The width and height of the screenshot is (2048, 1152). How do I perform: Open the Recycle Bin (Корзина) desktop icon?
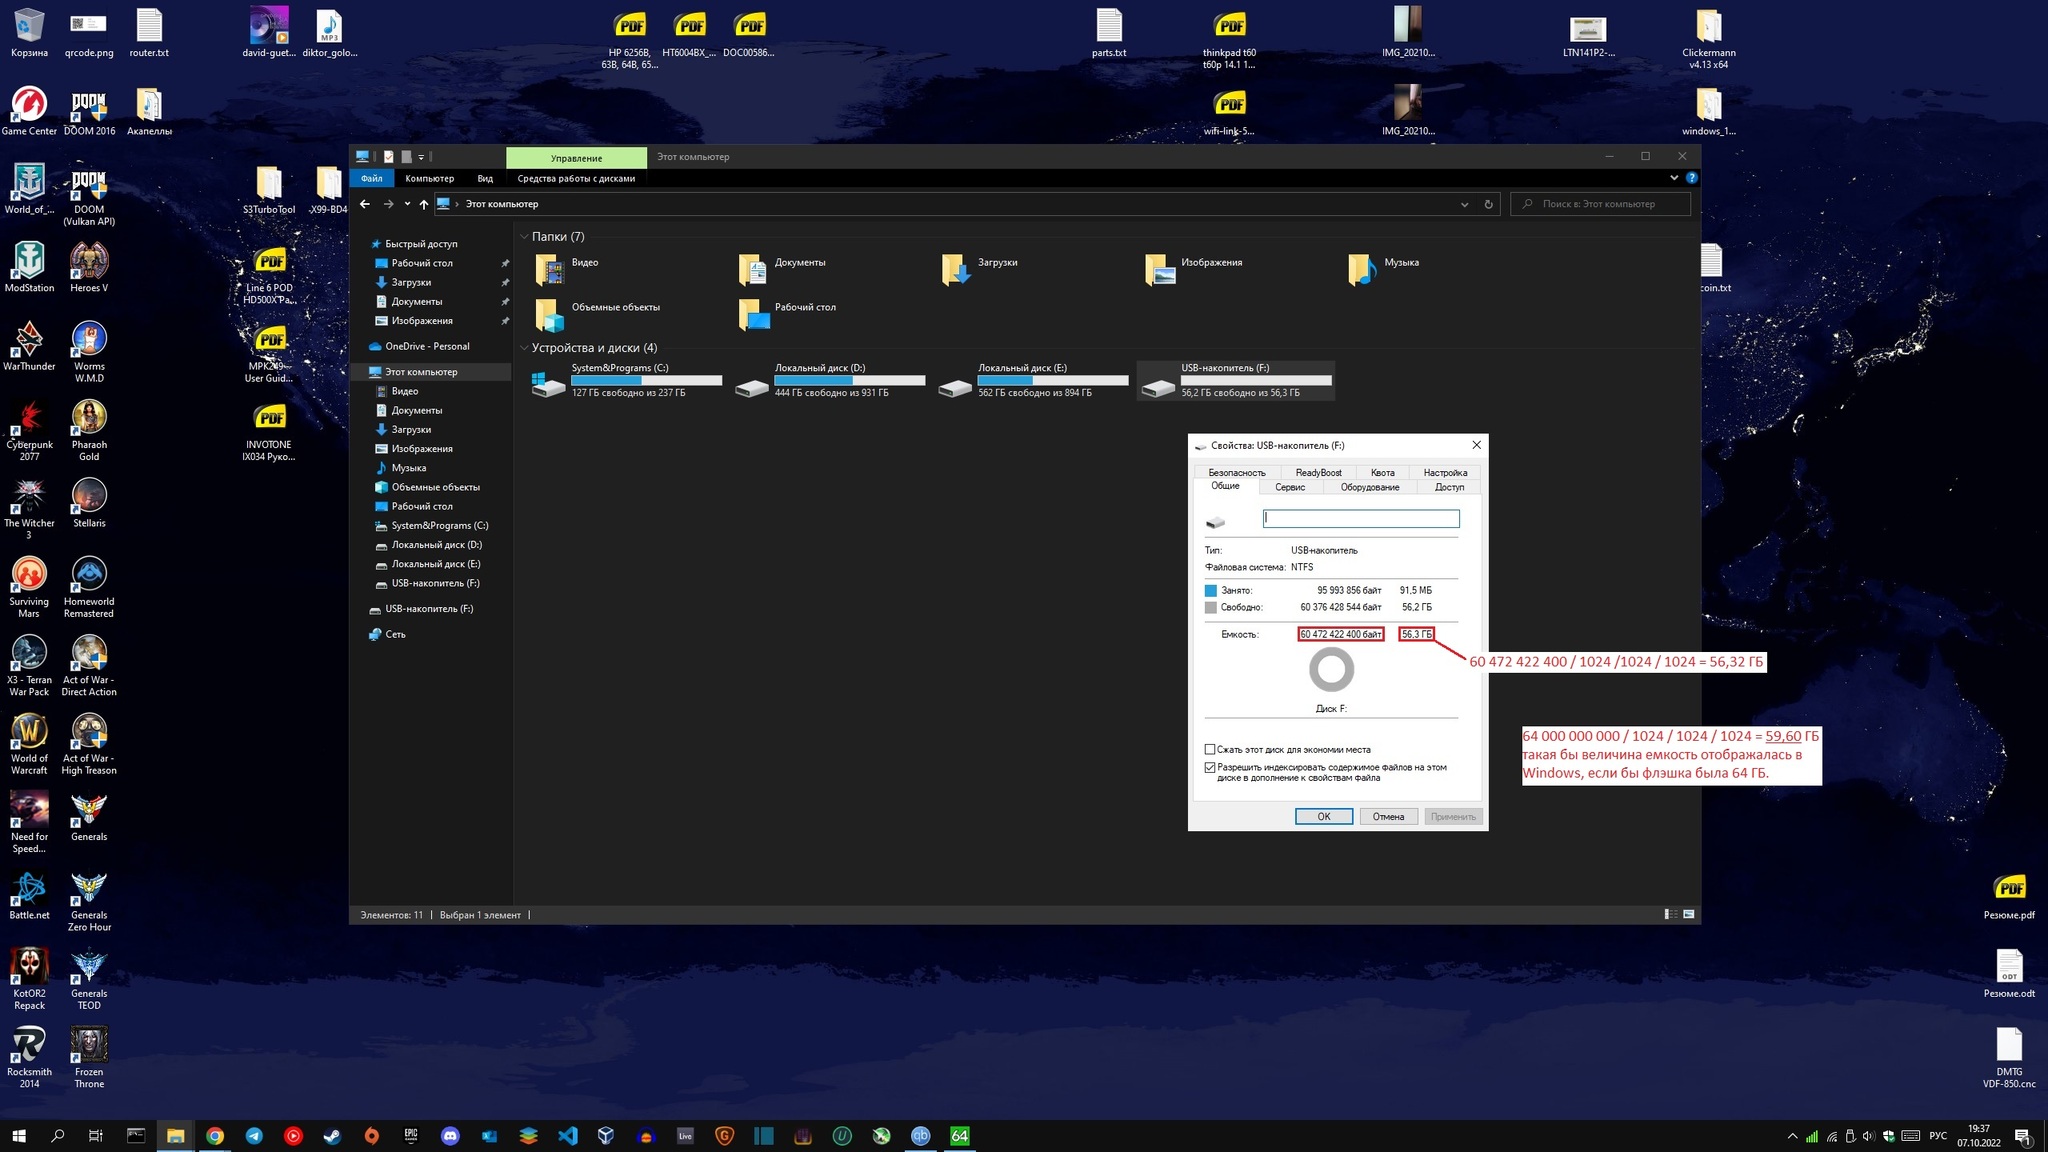click(29, 33)
